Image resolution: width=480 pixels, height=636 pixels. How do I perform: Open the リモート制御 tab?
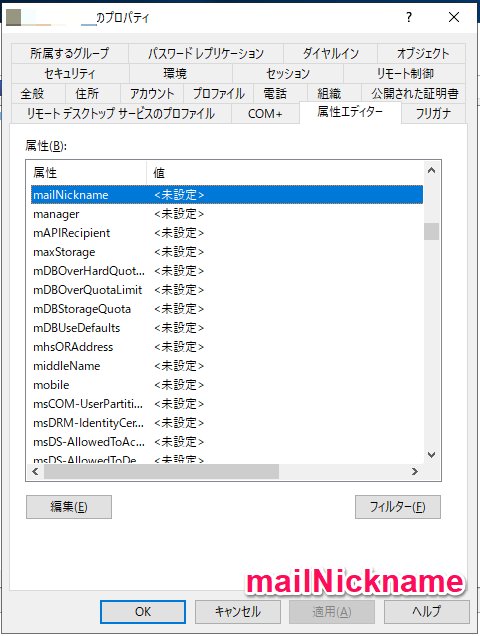[x=405, y=73]
